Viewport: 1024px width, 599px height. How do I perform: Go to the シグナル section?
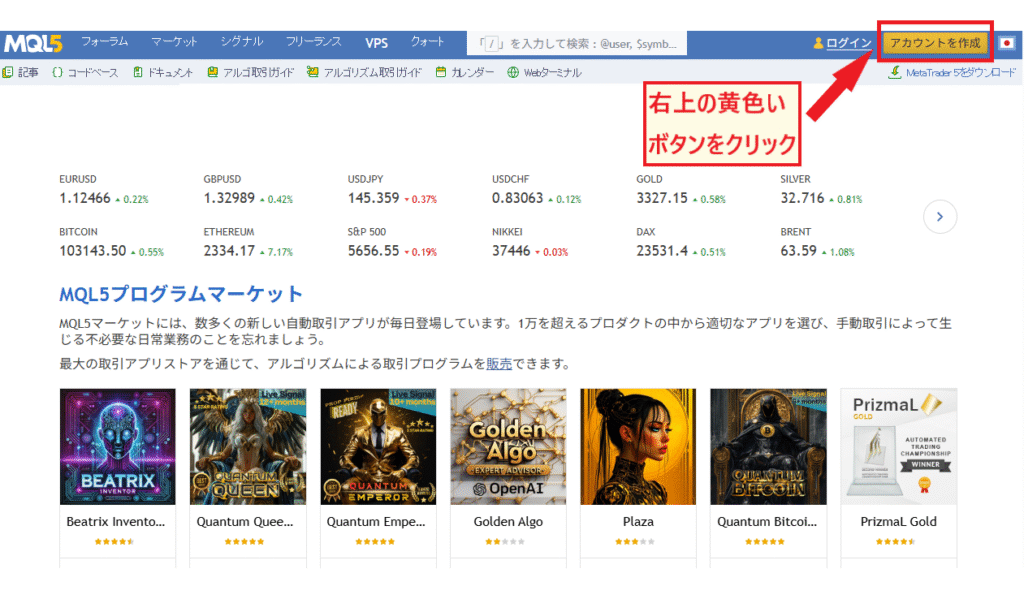click(242, 42)
